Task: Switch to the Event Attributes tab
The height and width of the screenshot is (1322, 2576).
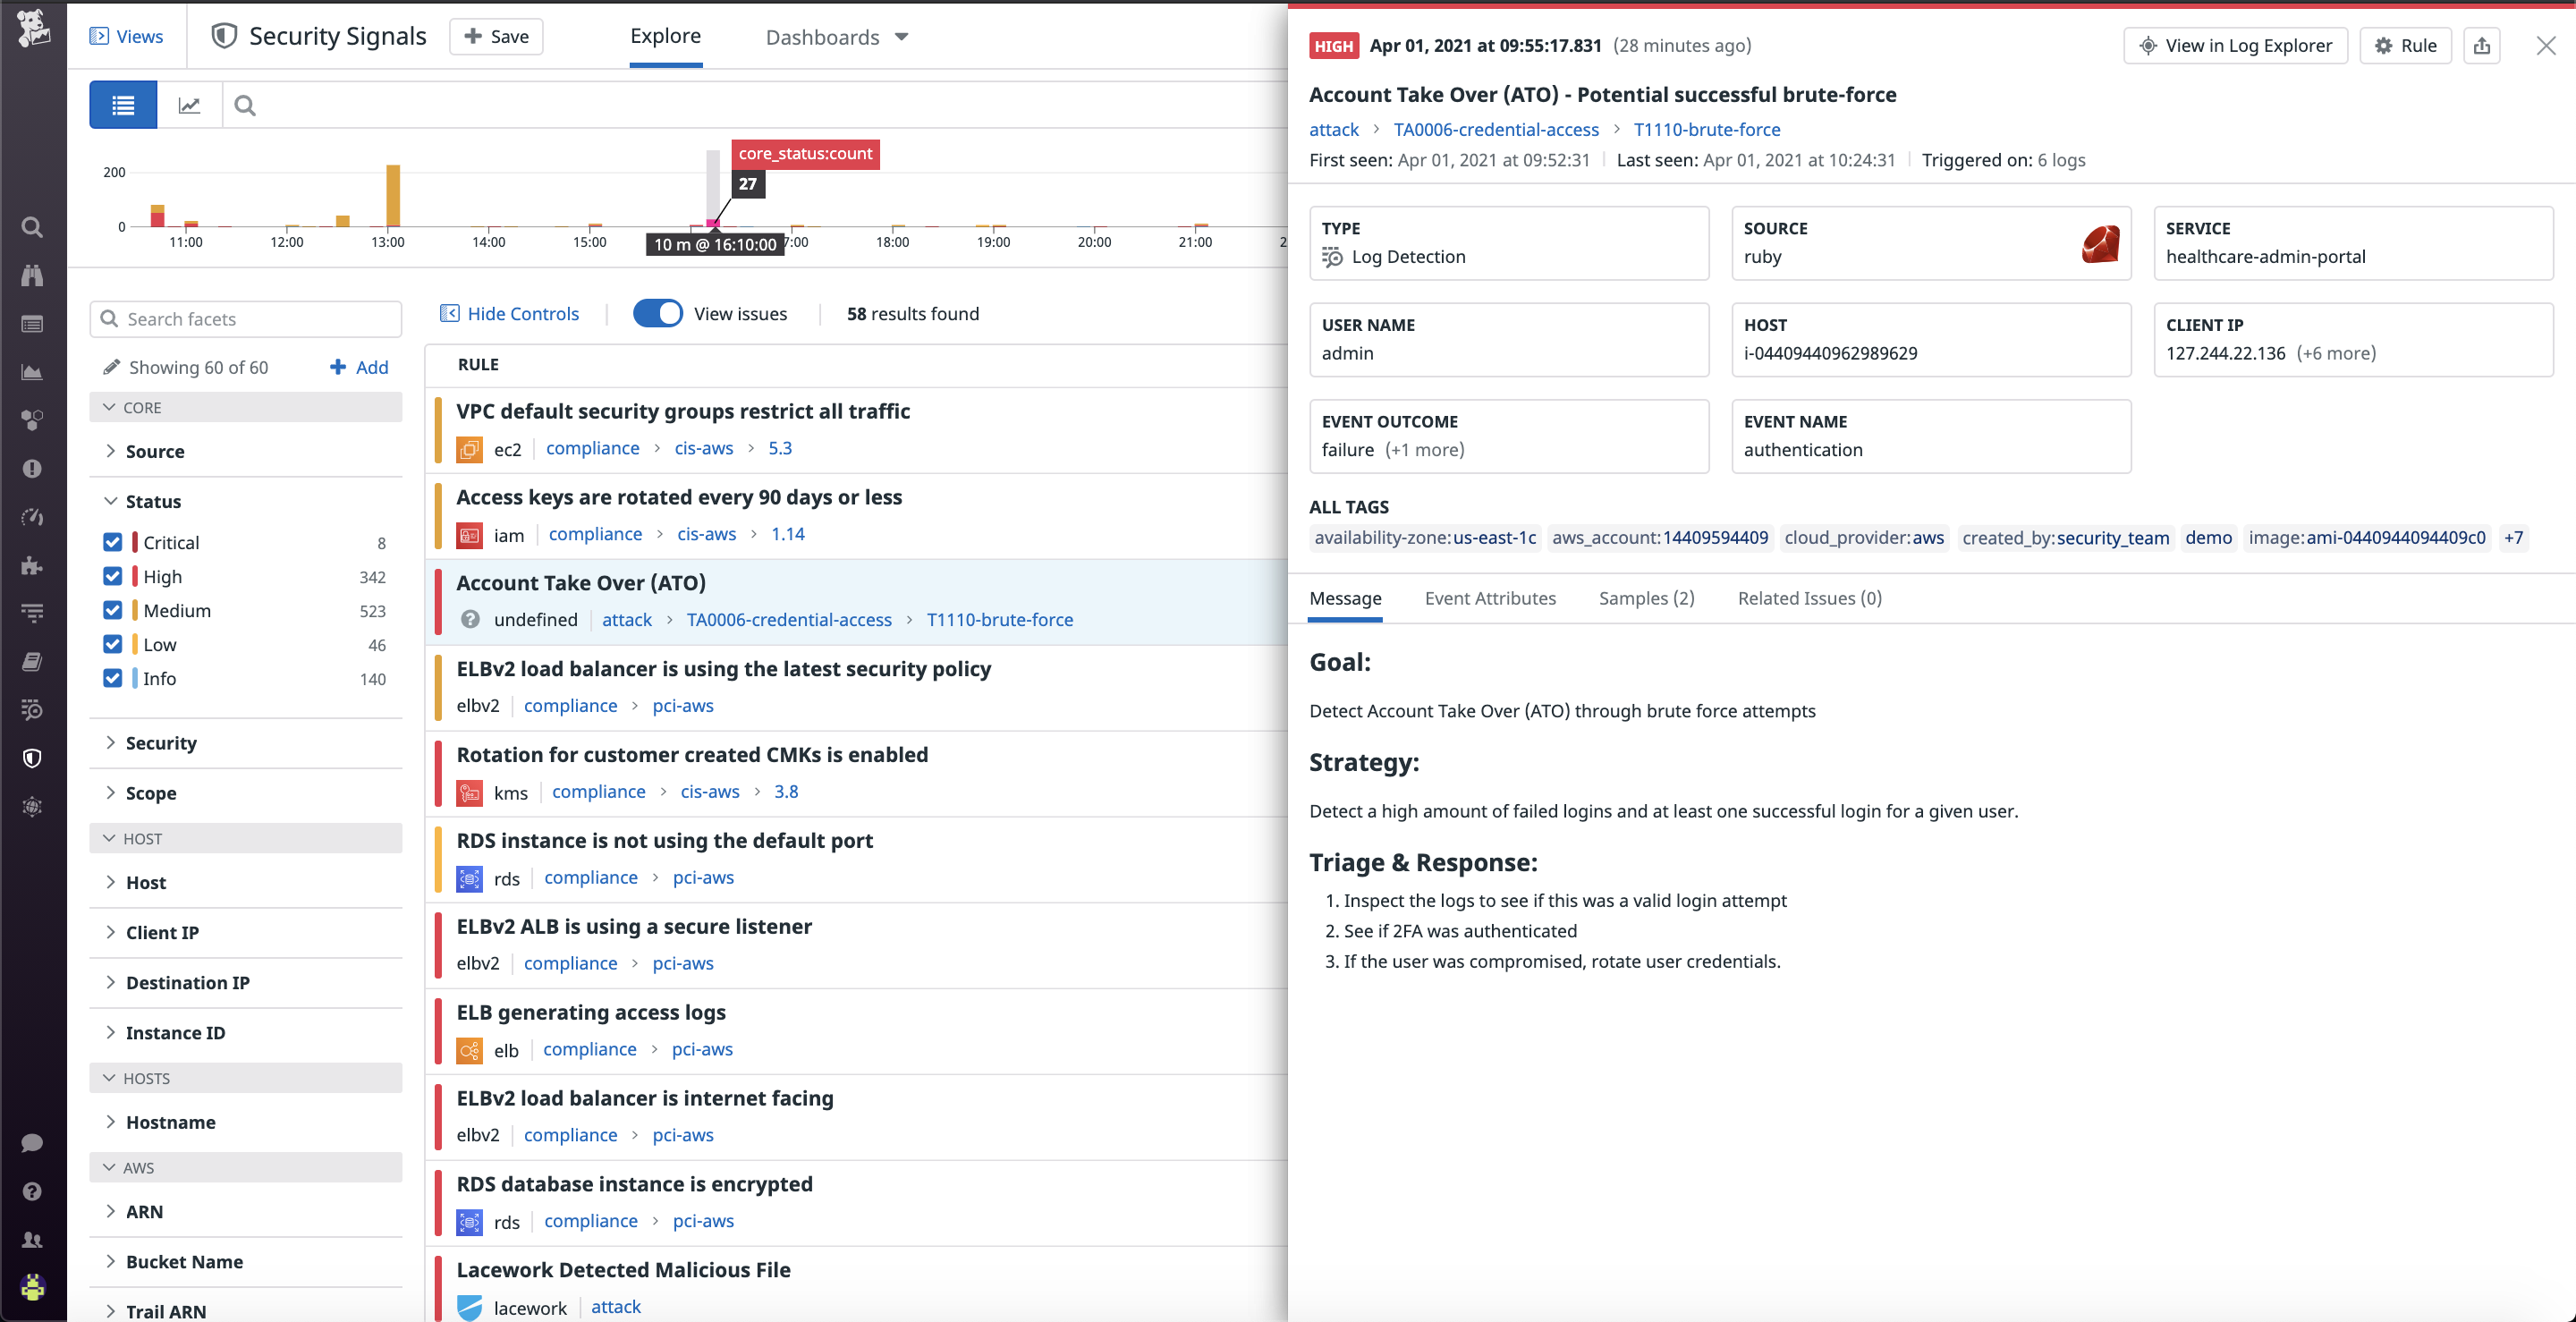Action: point(1490,598)
